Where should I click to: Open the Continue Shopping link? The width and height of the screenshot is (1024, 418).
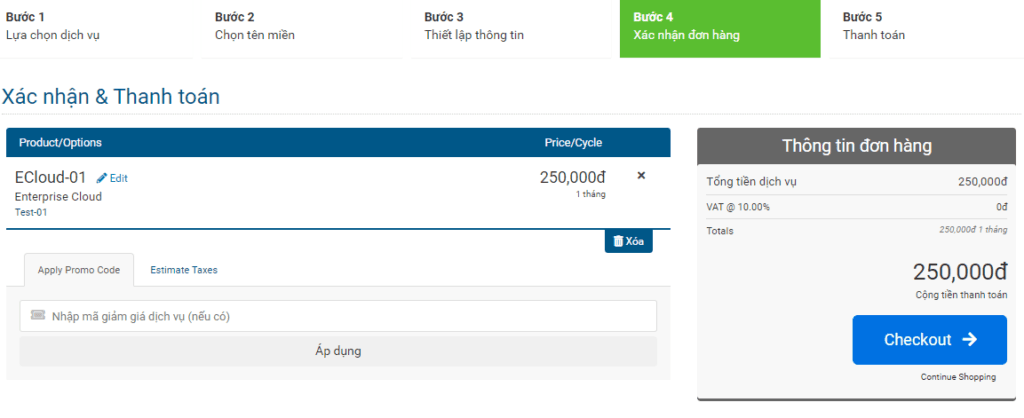click(958, 377)
